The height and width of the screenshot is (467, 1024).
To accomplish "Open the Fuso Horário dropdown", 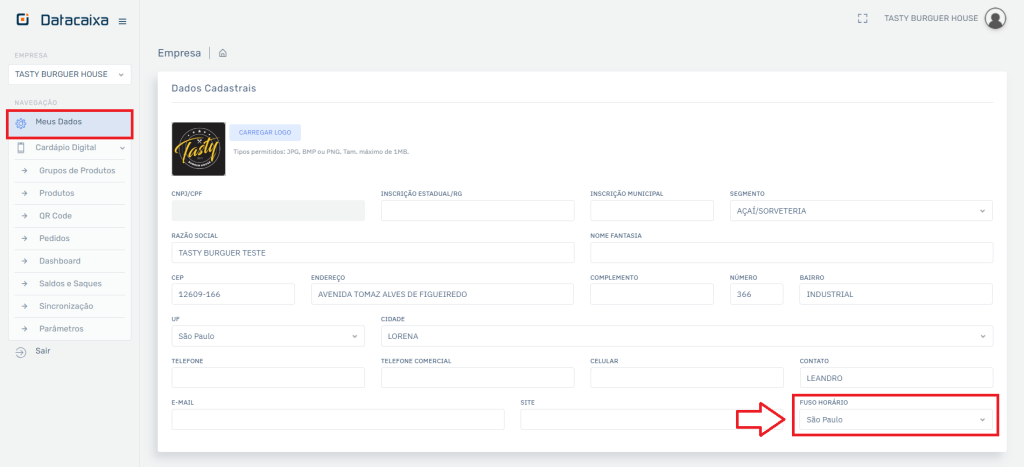I will coord(895,419).
